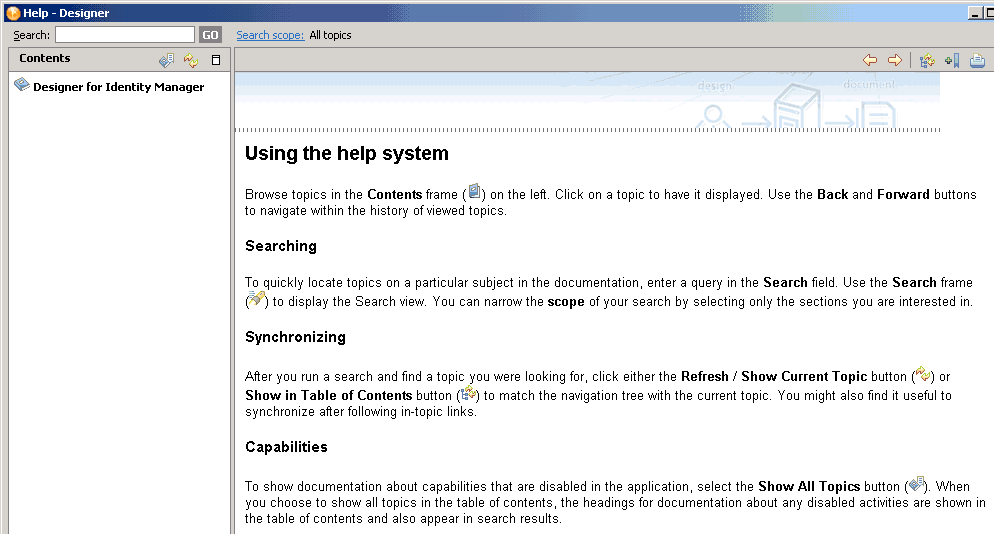
Task: Minimize the Help - Designer window
Action: click(x=975, y=13)
